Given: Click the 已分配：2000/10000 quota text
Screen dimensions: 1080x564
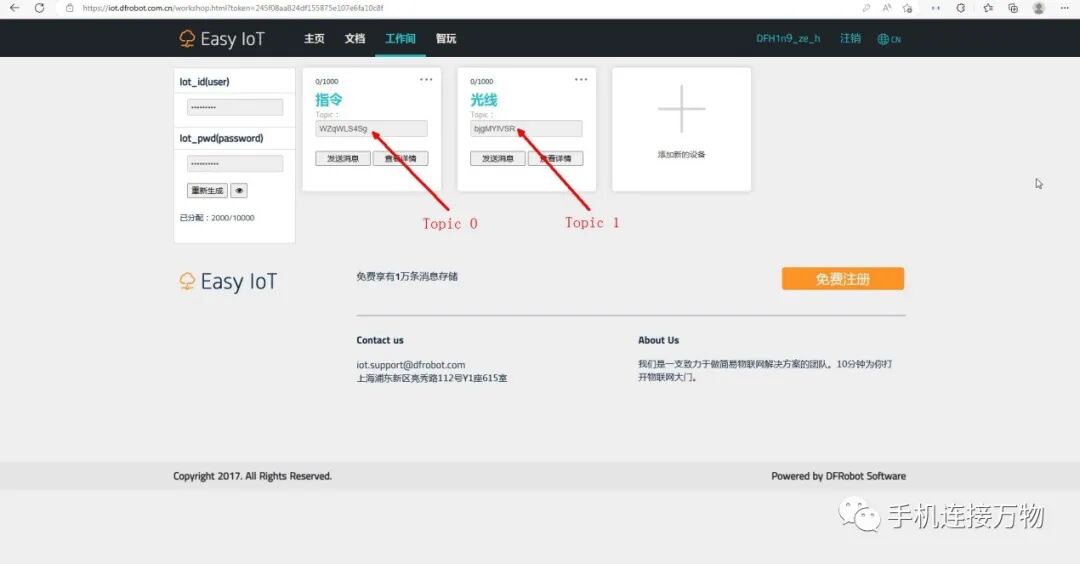Looking at the screenshot, I should click(x=217, y=218).
